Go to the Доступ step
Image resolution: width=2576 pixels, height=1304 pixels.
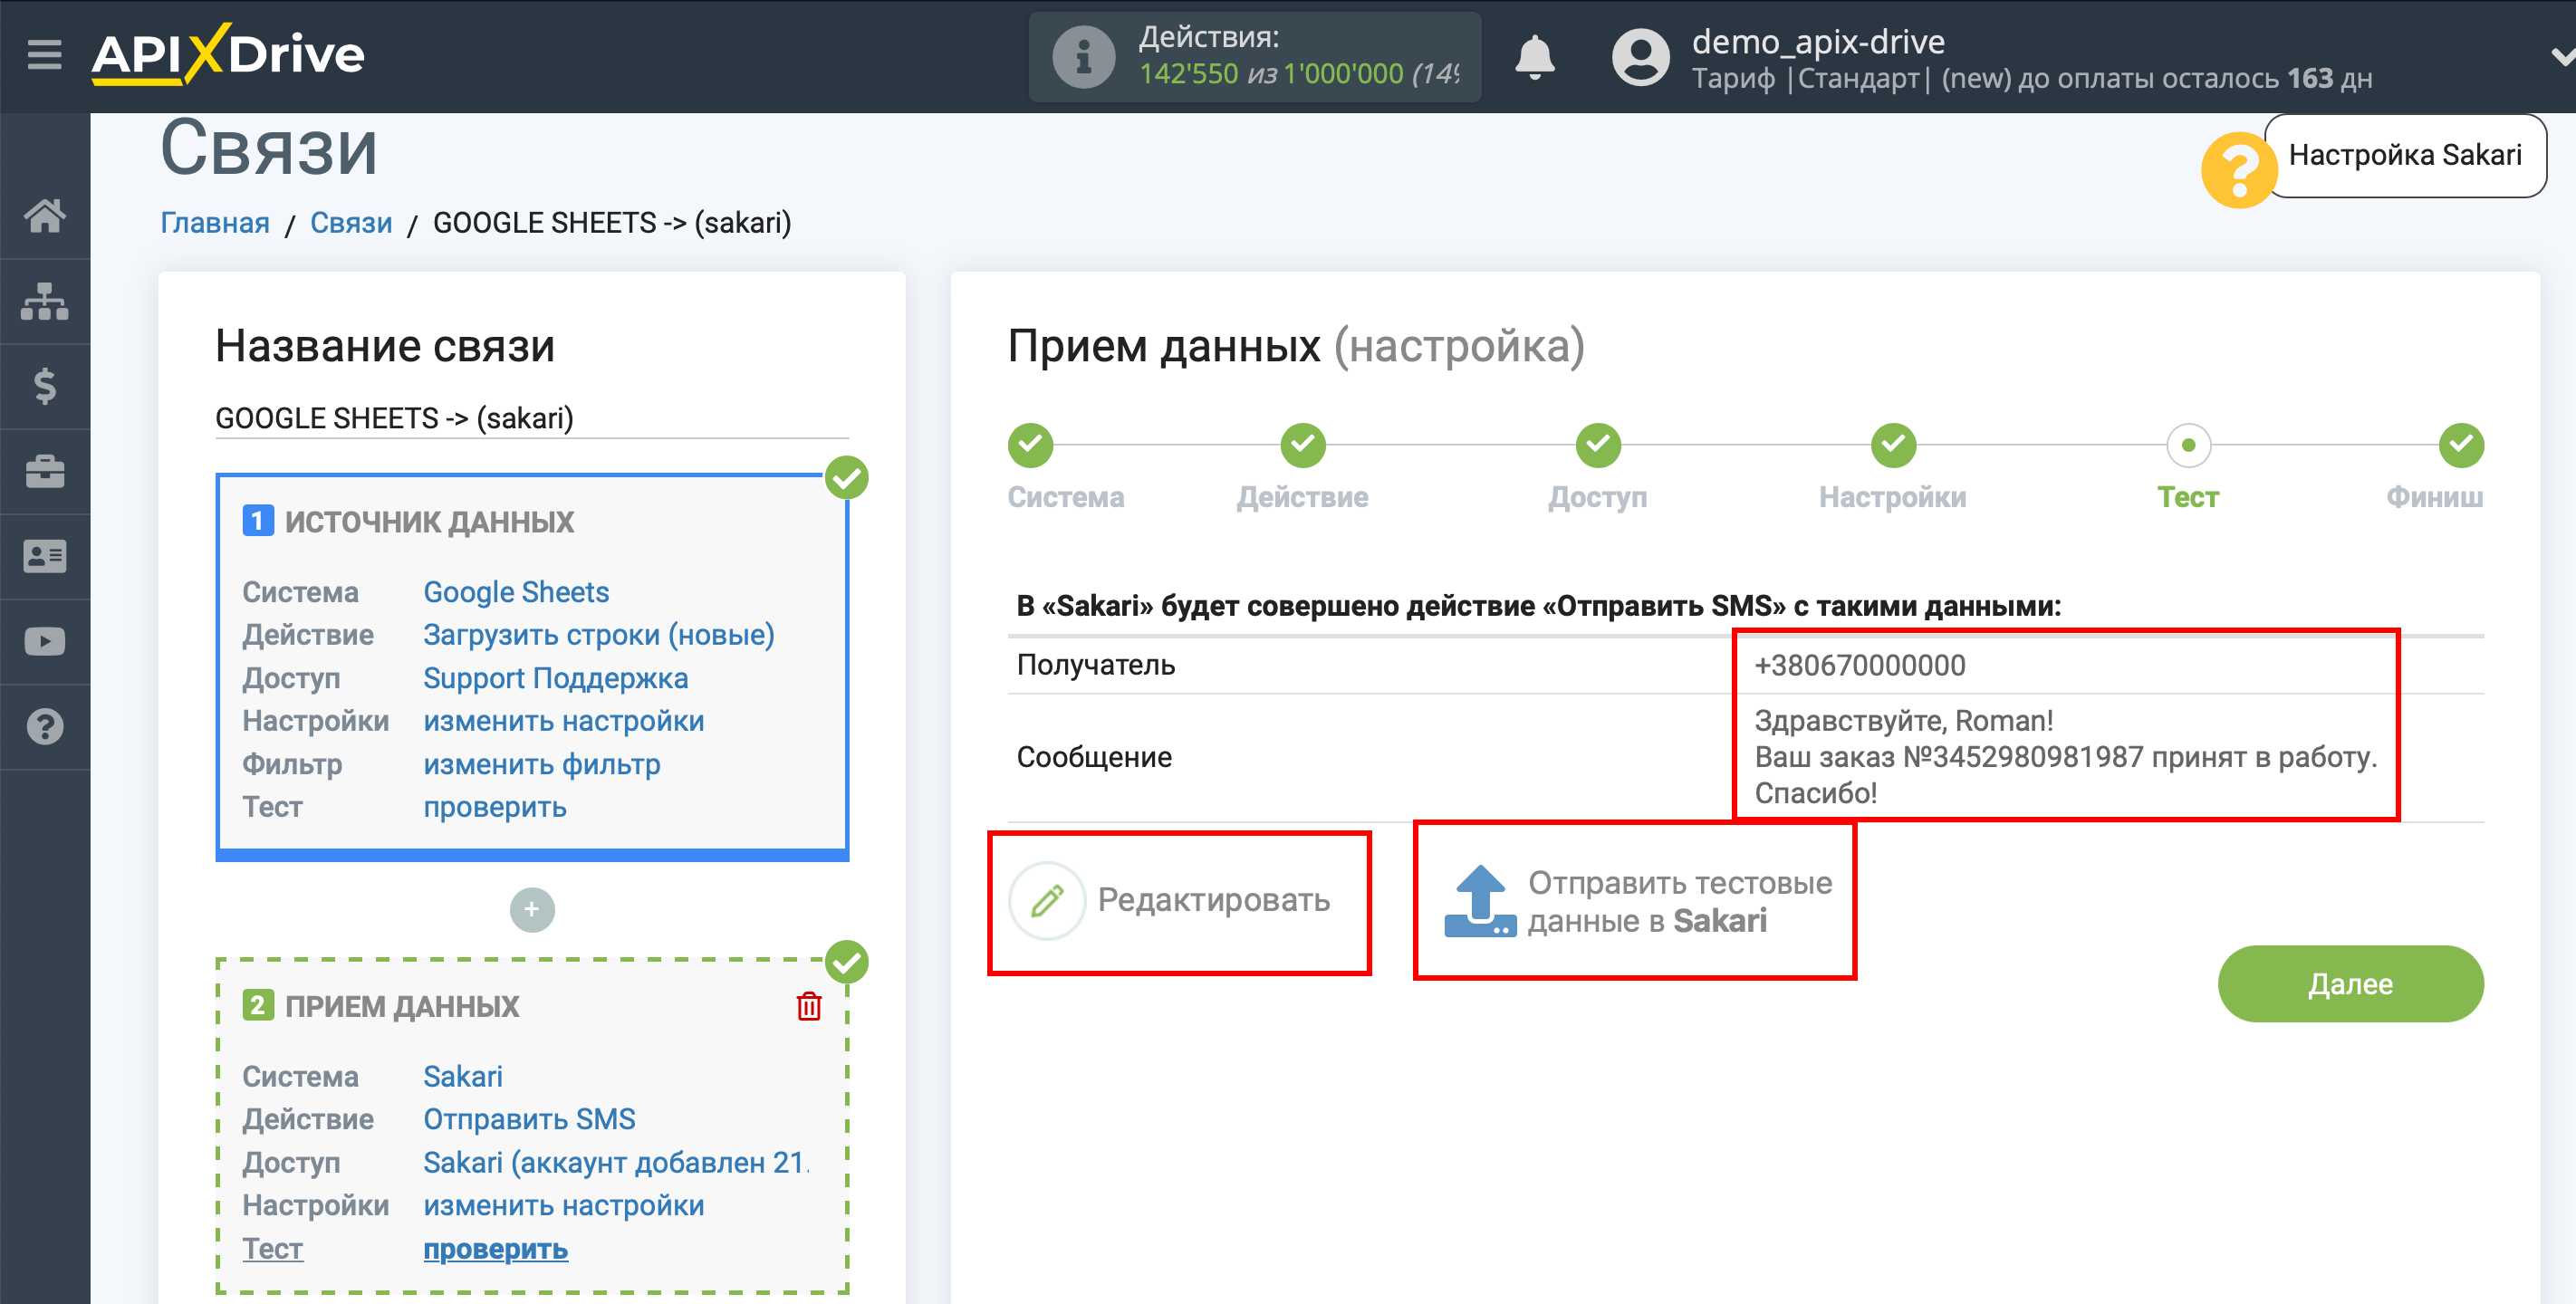(1598, 445)
